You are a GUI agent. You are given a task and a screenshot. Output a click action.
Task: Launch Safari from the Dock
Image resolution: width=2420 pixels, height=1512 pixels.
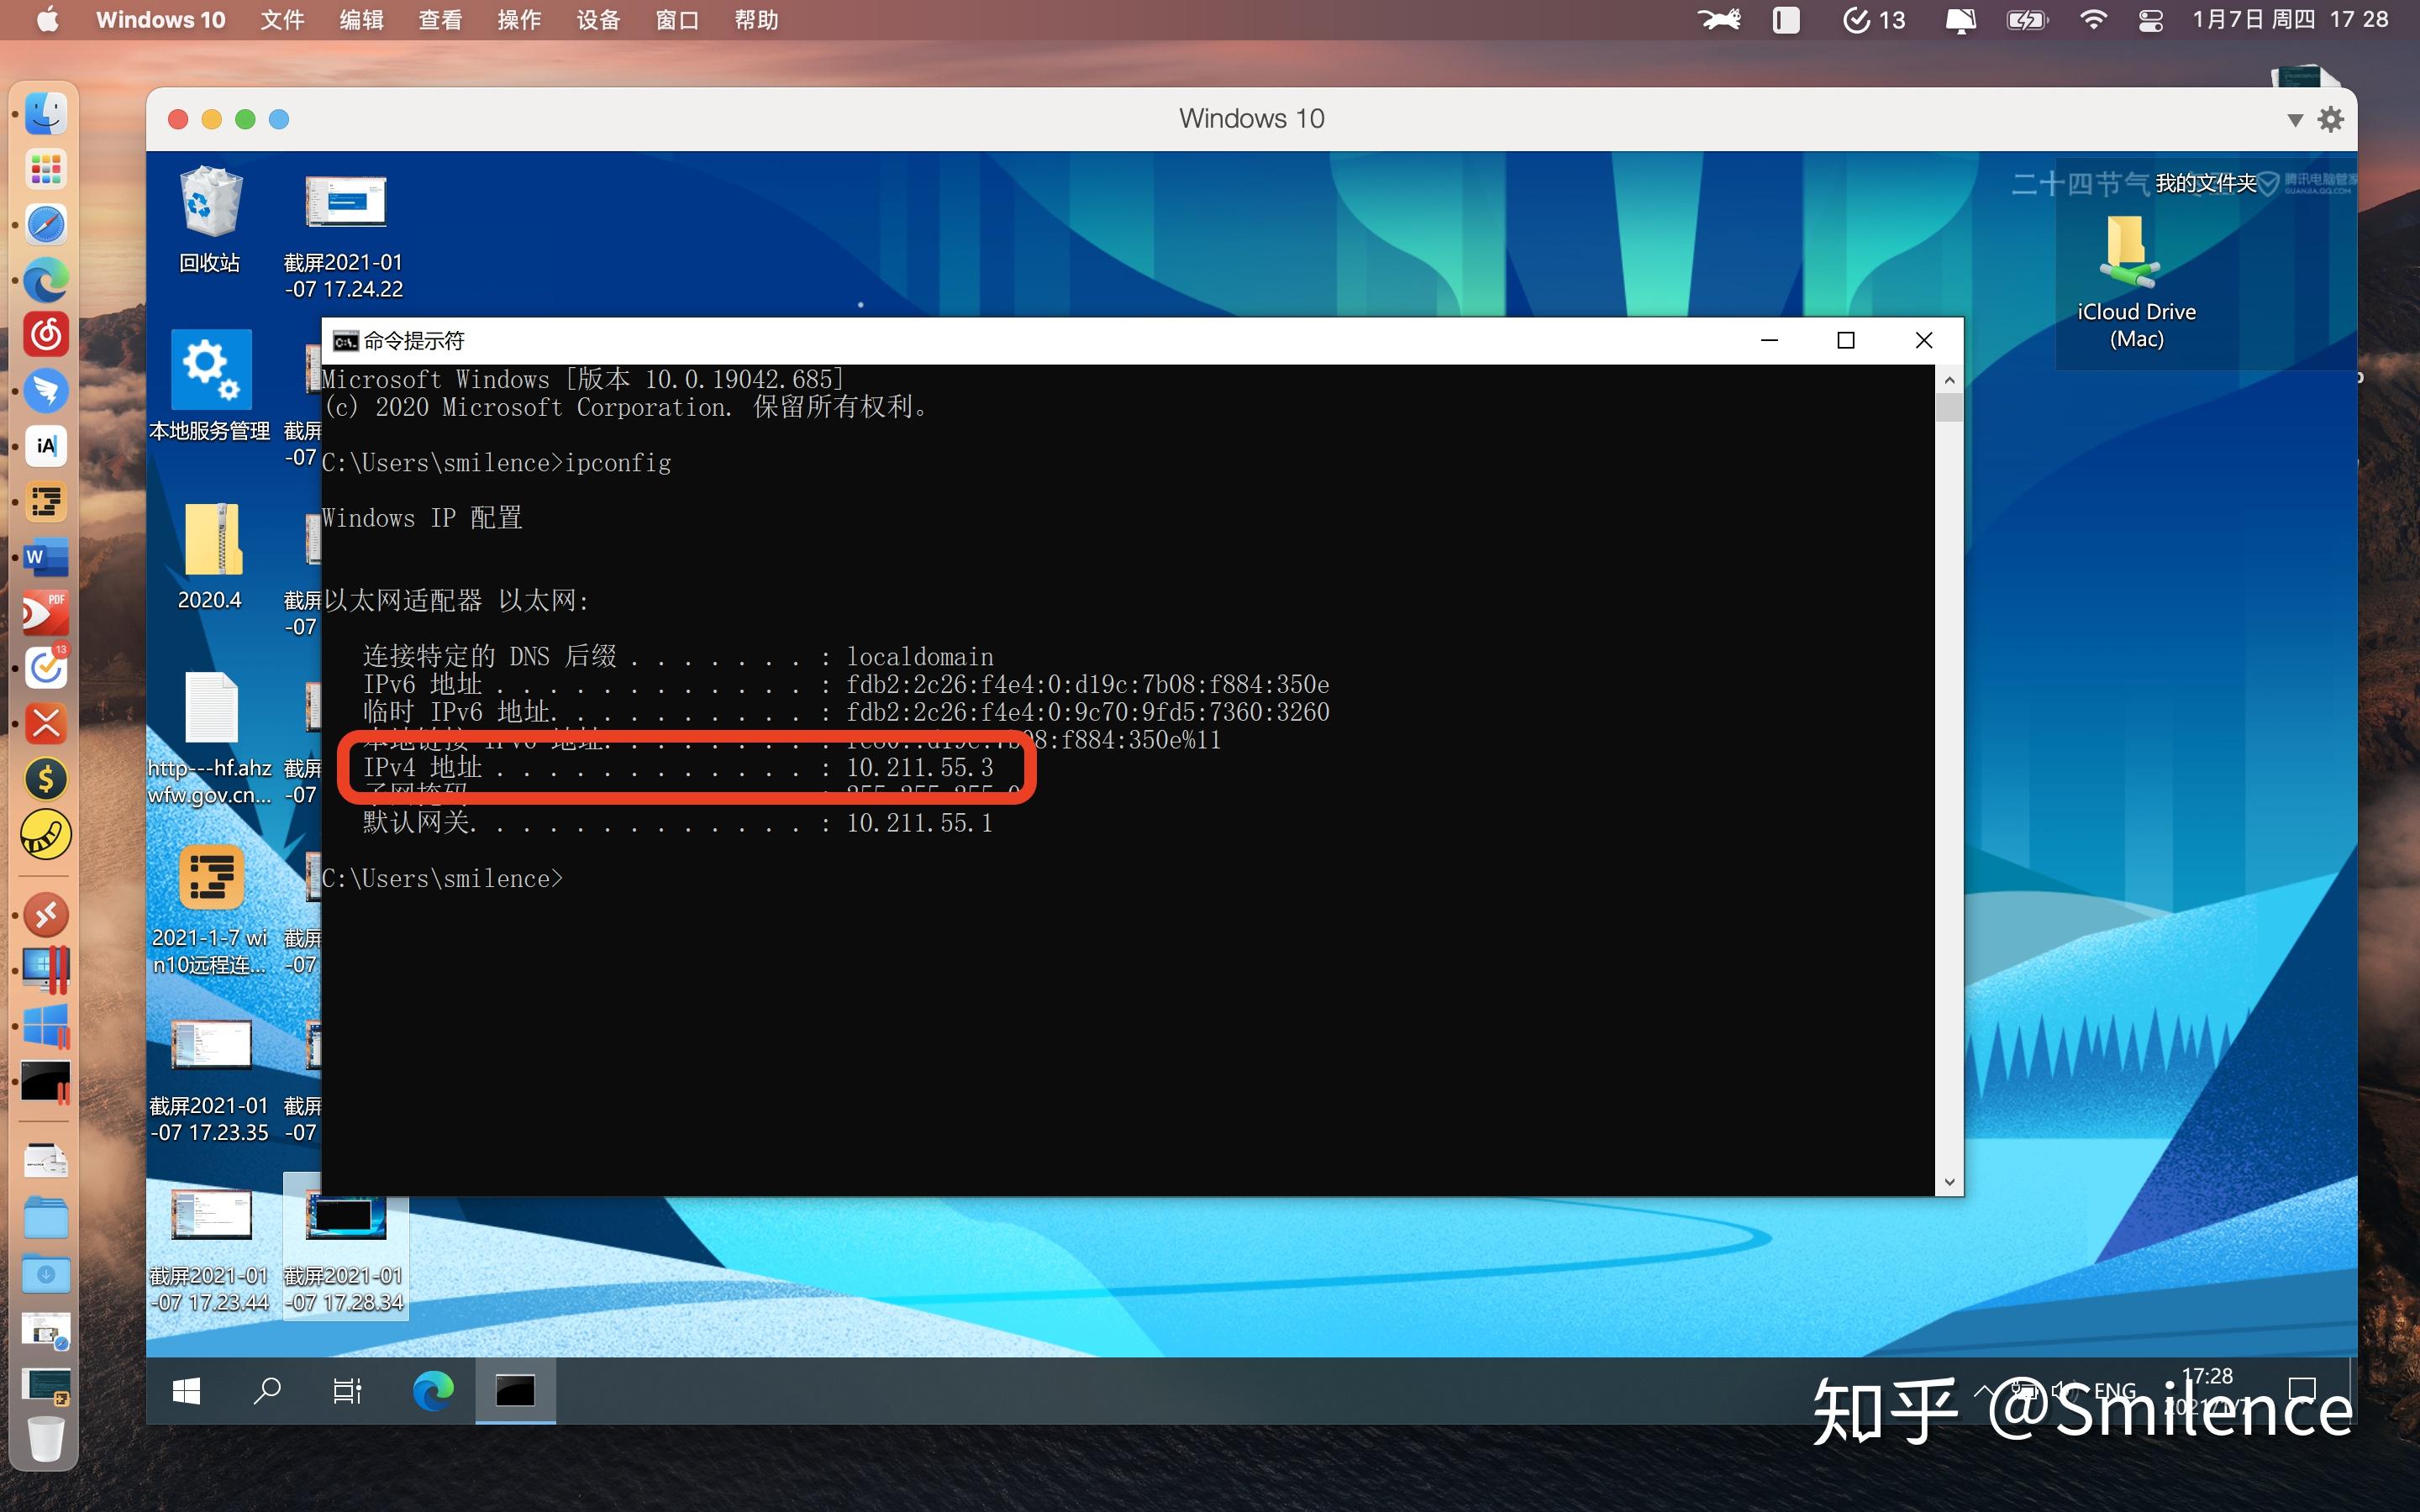[46, 225]
